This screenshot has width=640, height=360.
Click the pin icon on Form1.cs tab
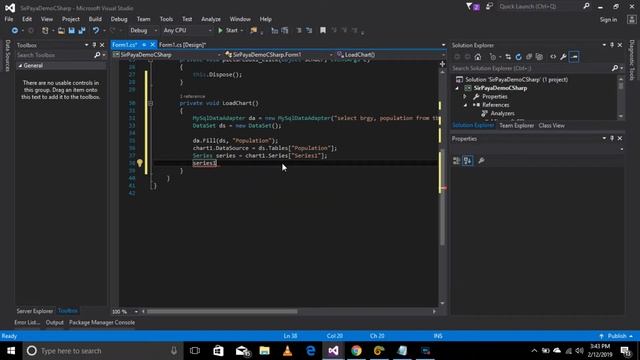[x=144, y=45]
